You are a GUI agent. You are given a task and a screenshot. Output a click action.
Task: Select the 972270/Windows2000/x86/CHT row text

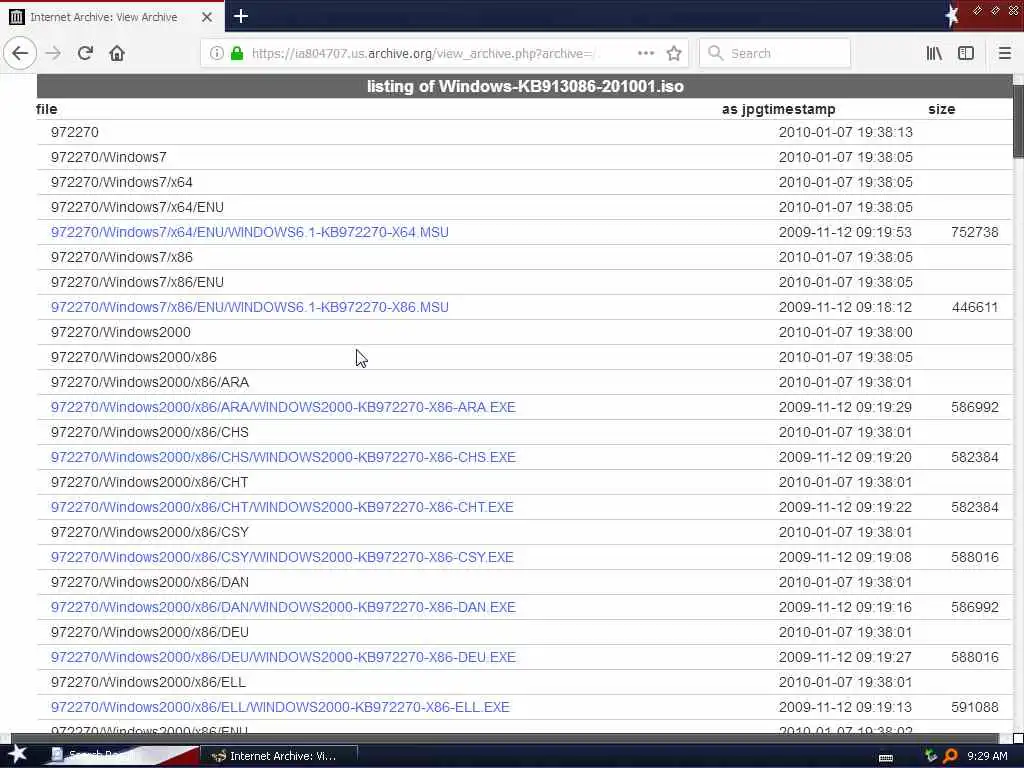[150, 482]
